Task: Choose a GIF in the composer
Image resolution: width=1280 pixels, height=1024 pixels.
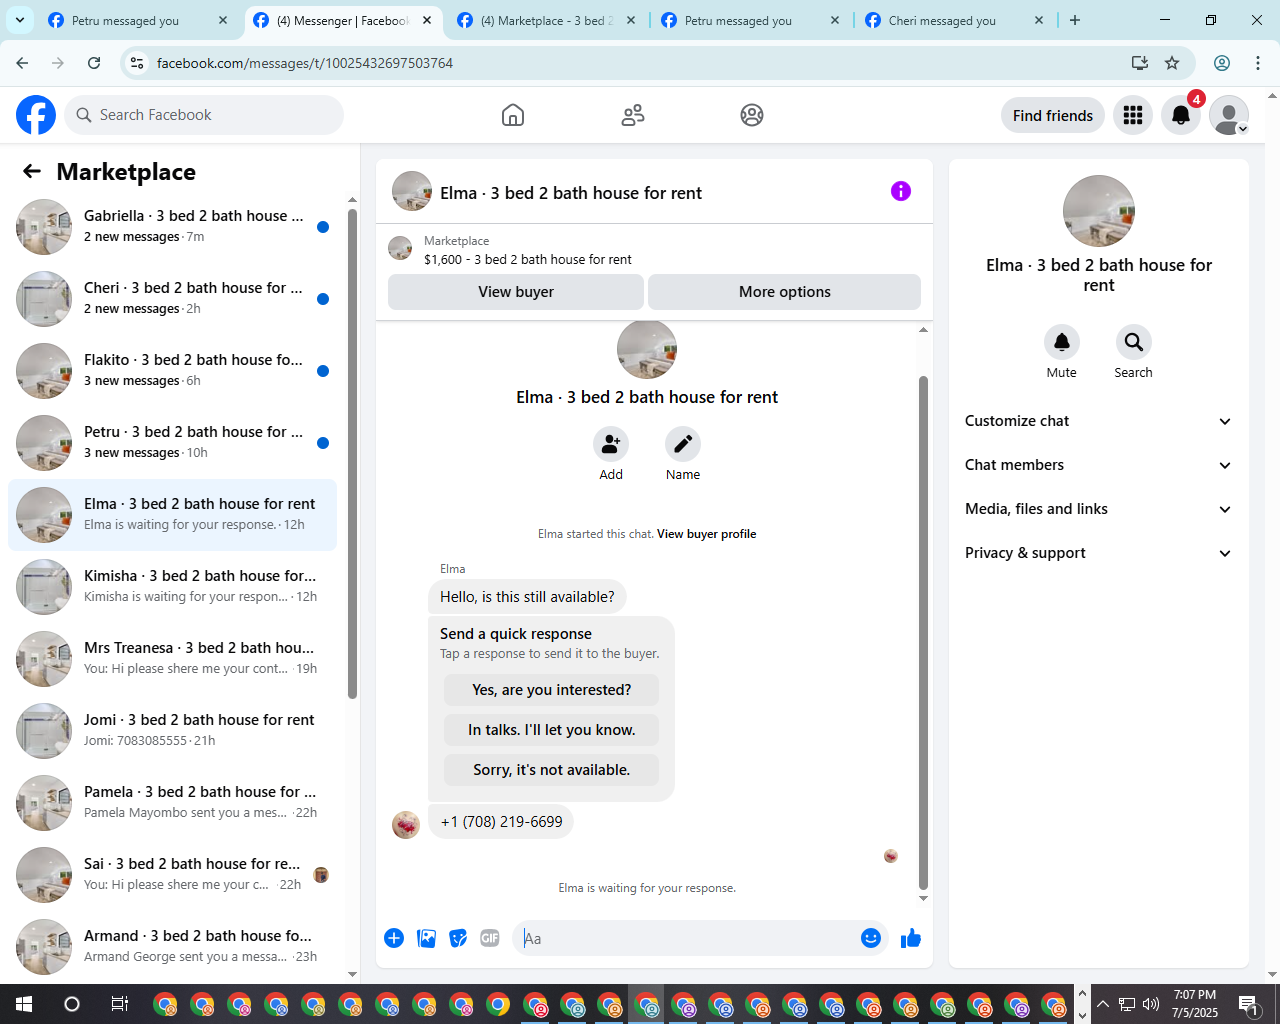Action: coord(490,938)
